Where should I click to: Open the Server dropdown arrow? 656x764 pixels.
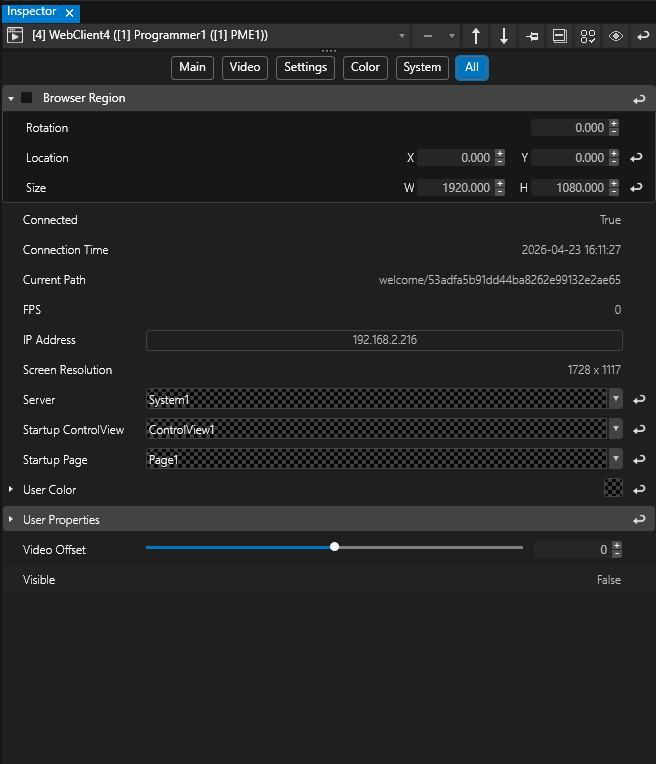[616, 399]
